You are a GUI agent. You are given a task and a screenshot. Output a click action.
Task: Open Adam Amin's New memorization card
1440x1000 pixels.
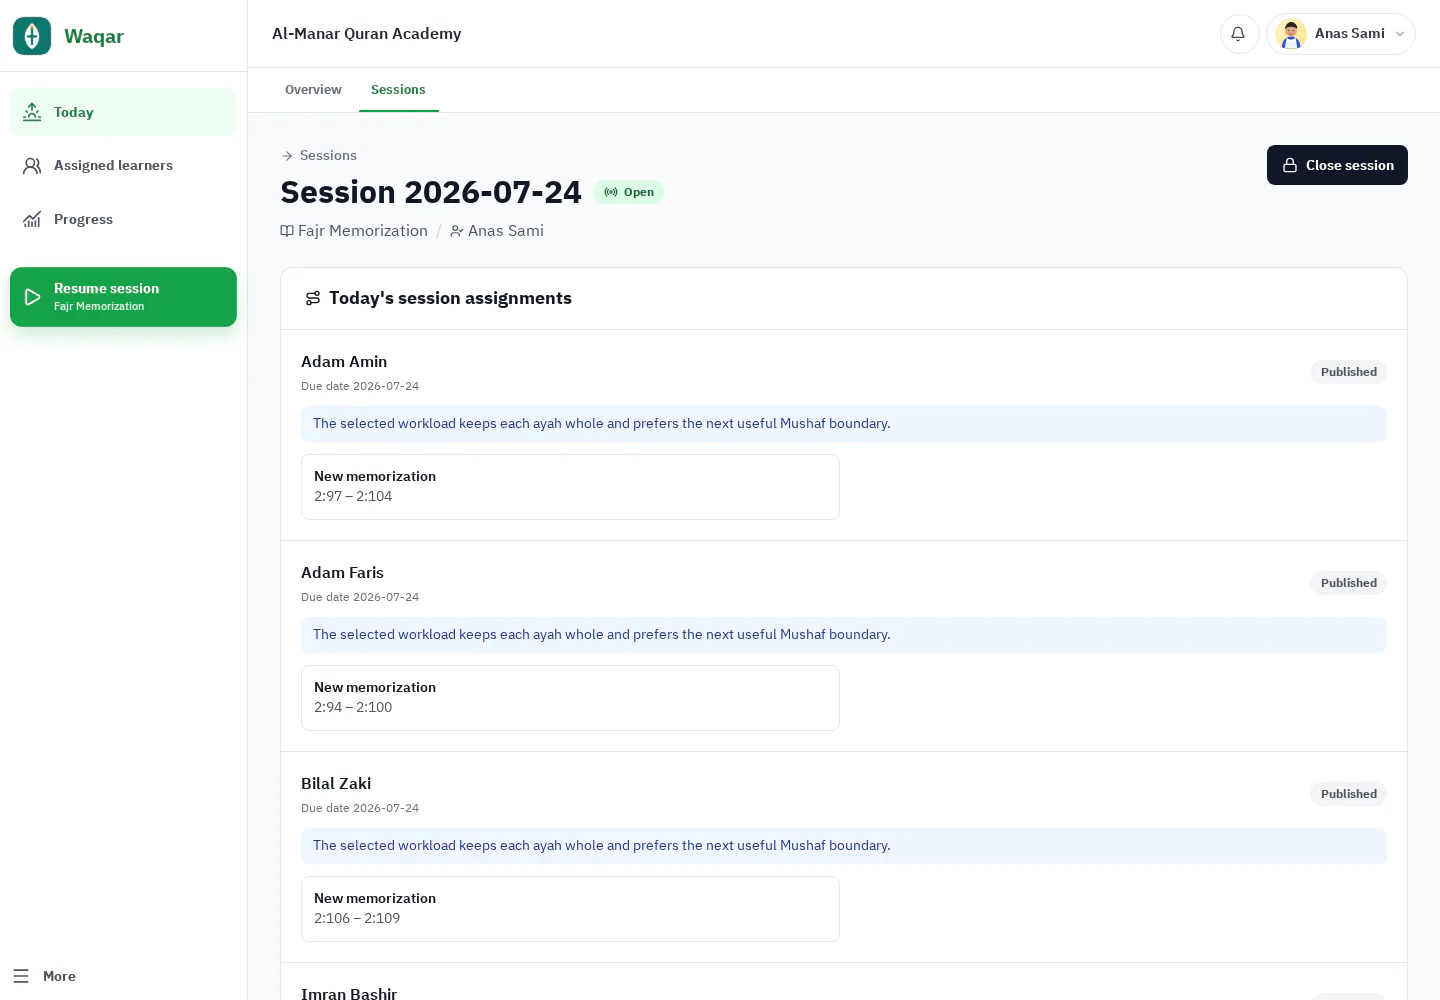[570, 487]
